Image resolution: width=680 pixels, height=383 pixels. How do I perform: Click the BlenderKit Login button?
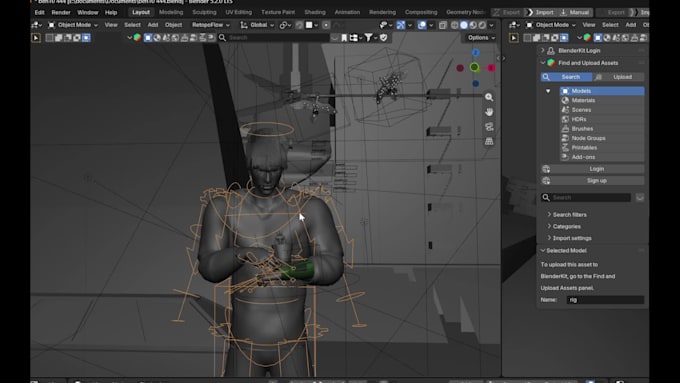point(592,169)
